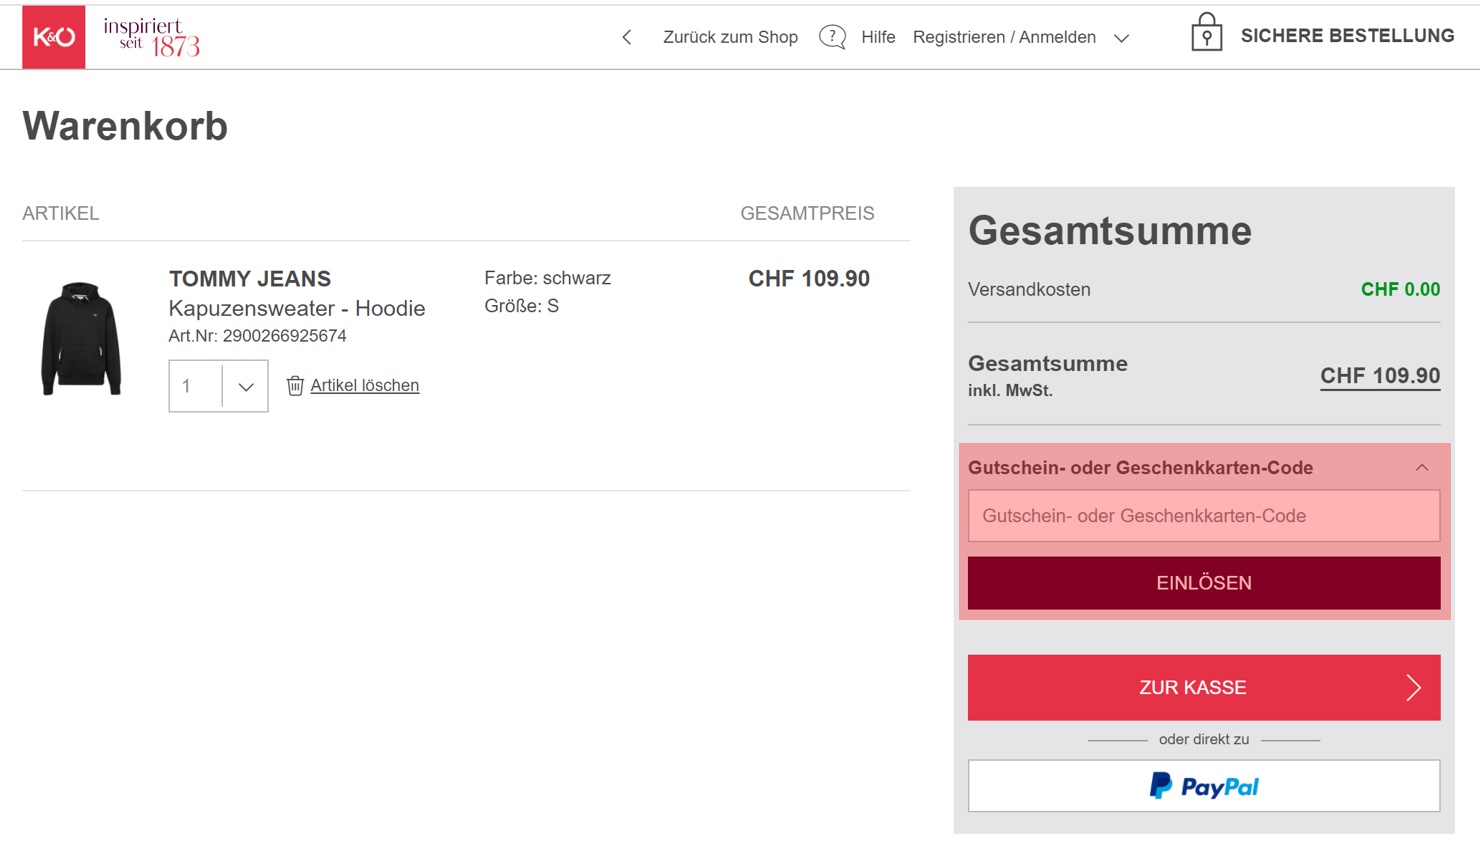
Task: Click the 'inkl. MwSt.' note
Action: (x=1010, y=391)
